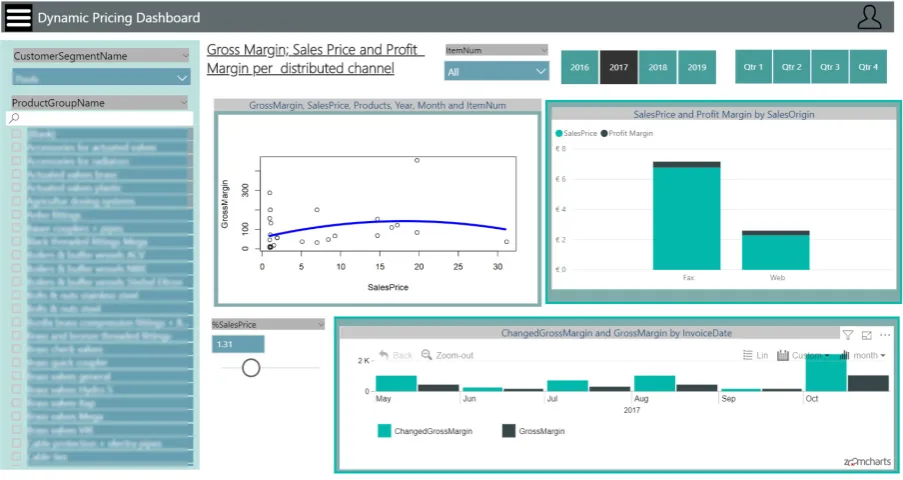Filter to Qtr 3
The height and width of the screenshot is (480, 903).
(x=830, y=67)
